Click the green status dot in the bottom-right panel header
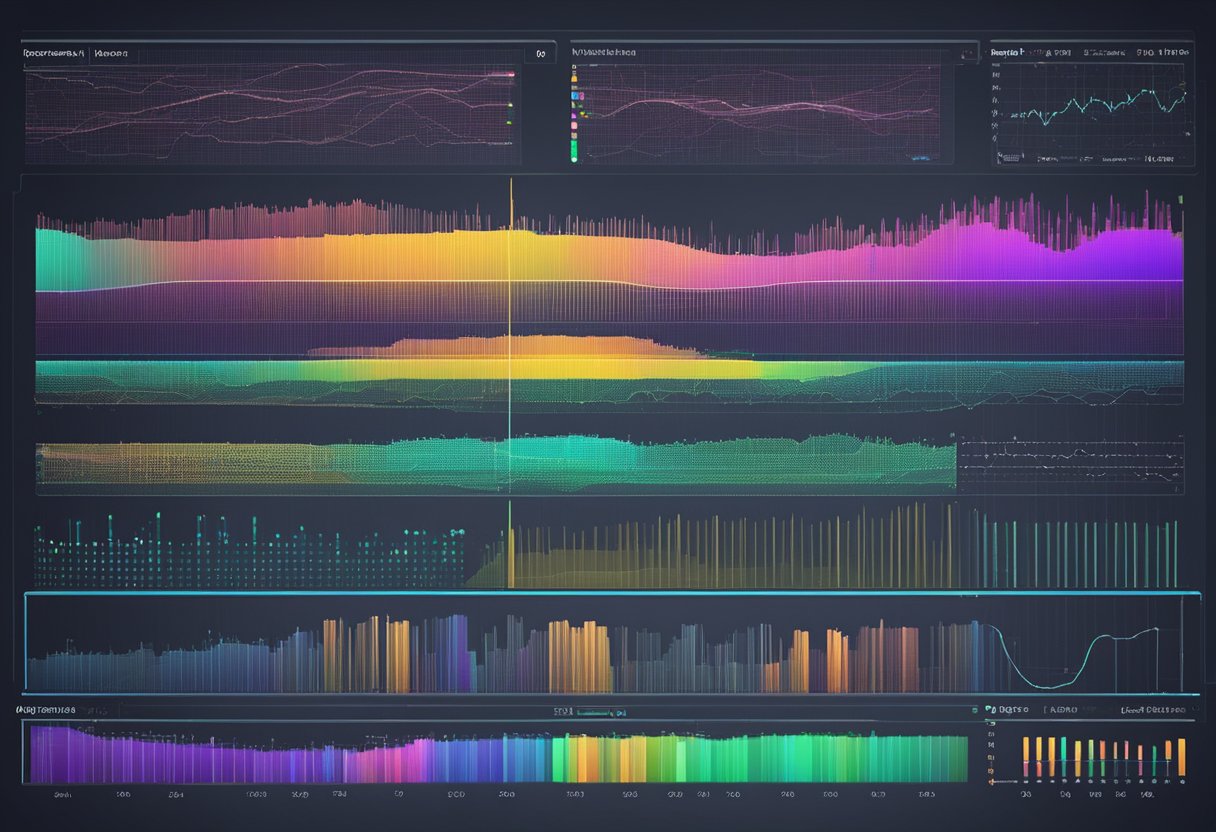This screenshot has width=1216, height=832. (x=988, y=709)
